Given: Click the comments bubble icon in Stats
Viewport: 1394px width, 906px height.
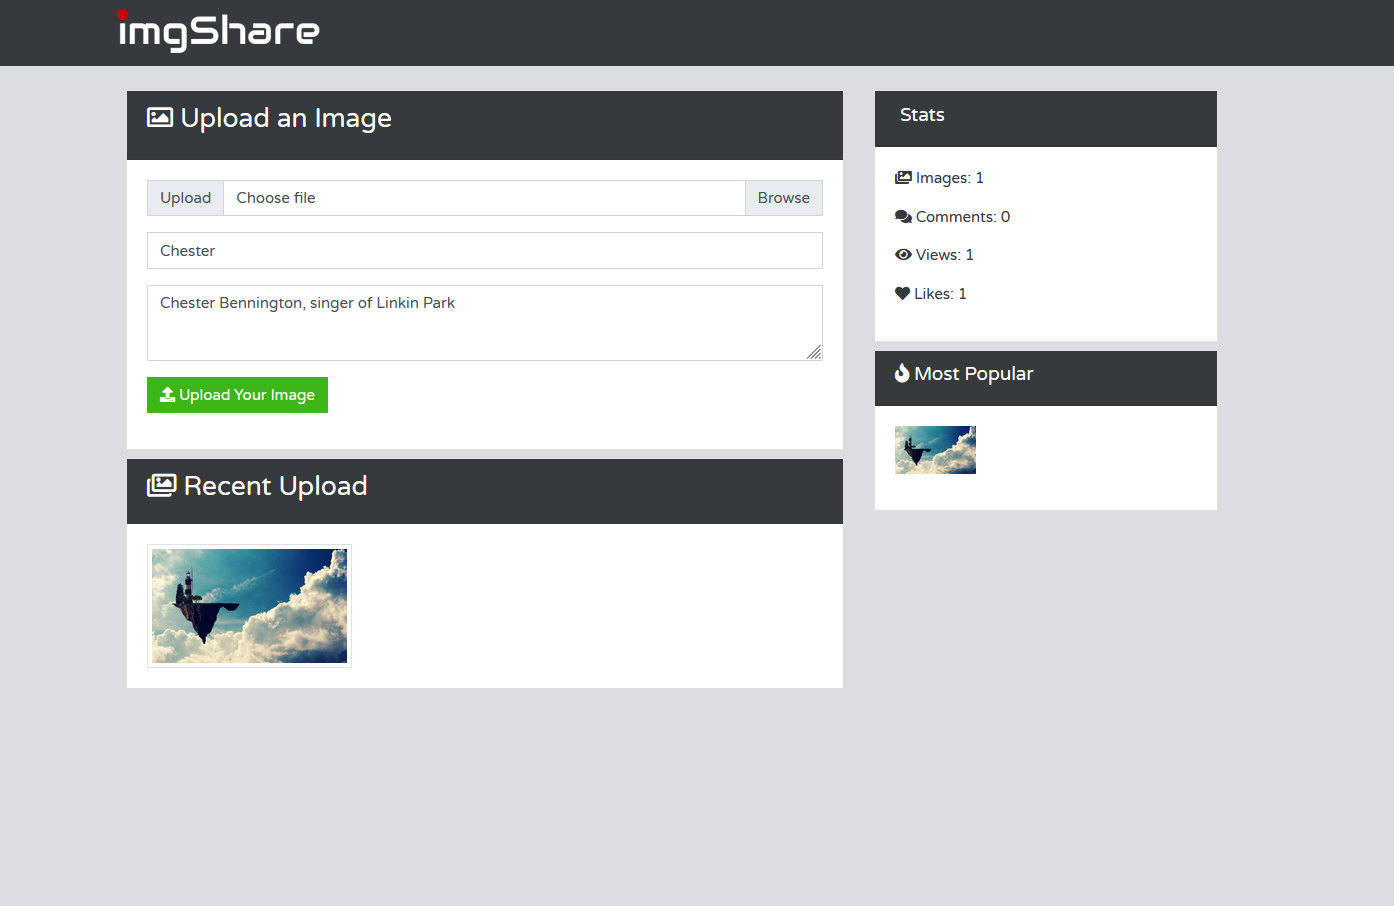Looking at the screenshot, I should point(901,215).
